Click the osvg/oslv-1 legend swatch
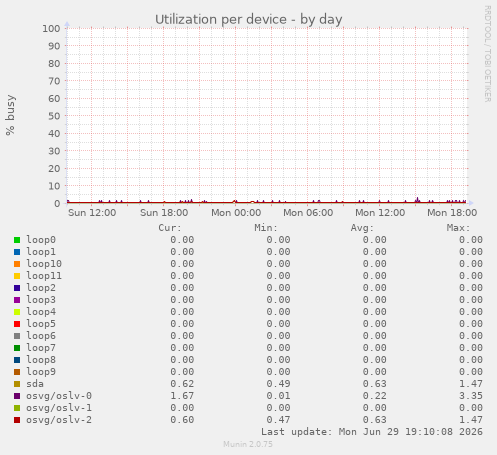 17,408
